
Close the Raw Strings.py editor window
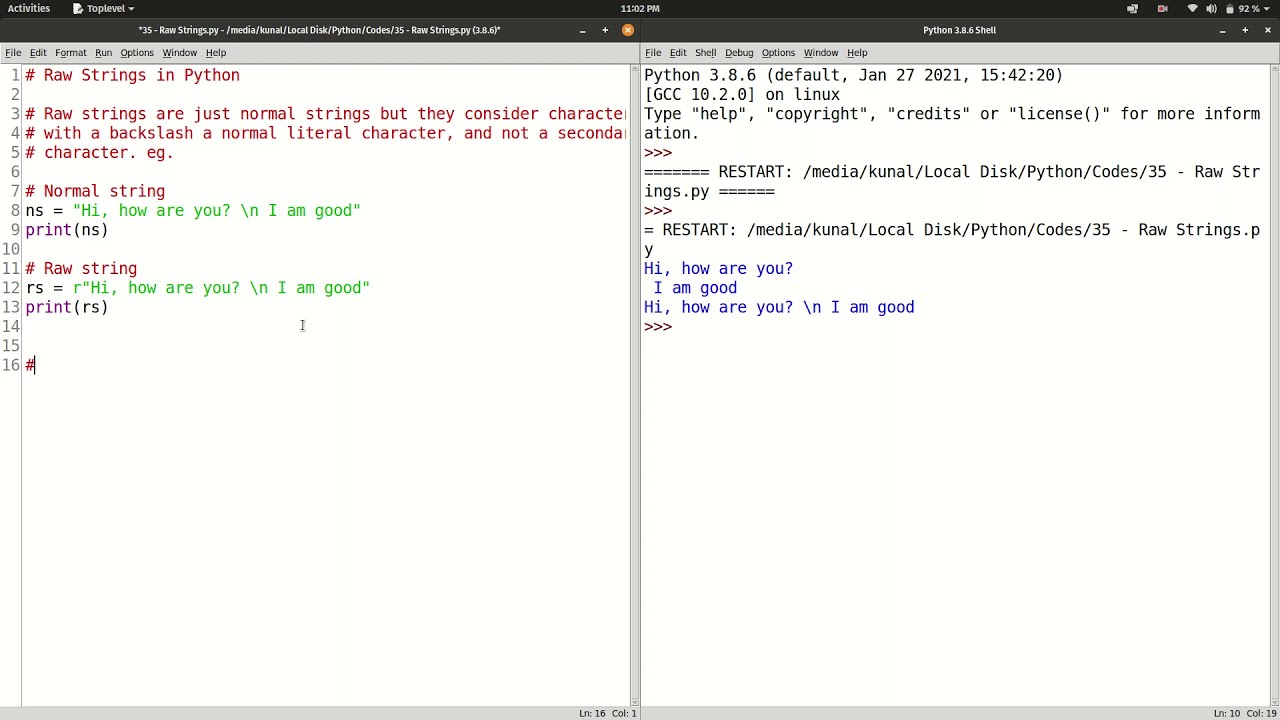click(628, 30)
